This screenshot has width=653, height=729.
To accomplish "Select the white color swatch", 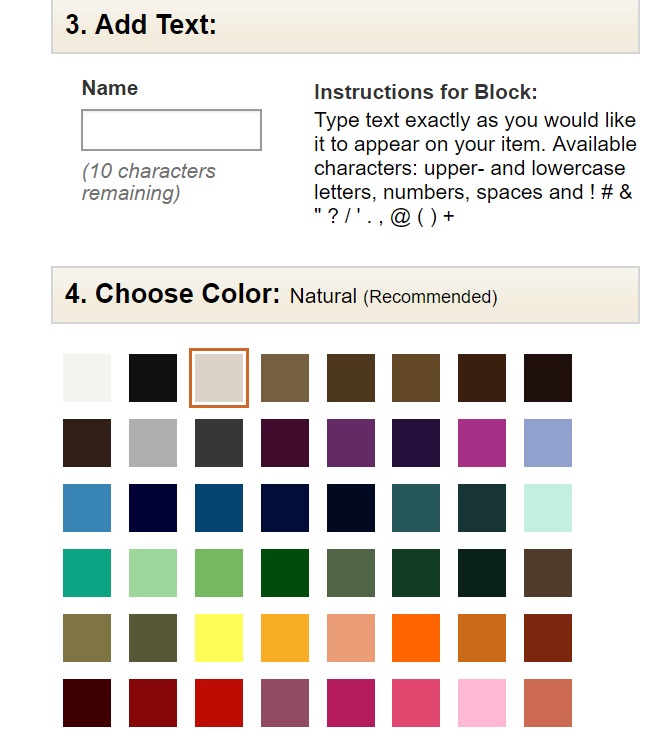I will pos(87,378).
